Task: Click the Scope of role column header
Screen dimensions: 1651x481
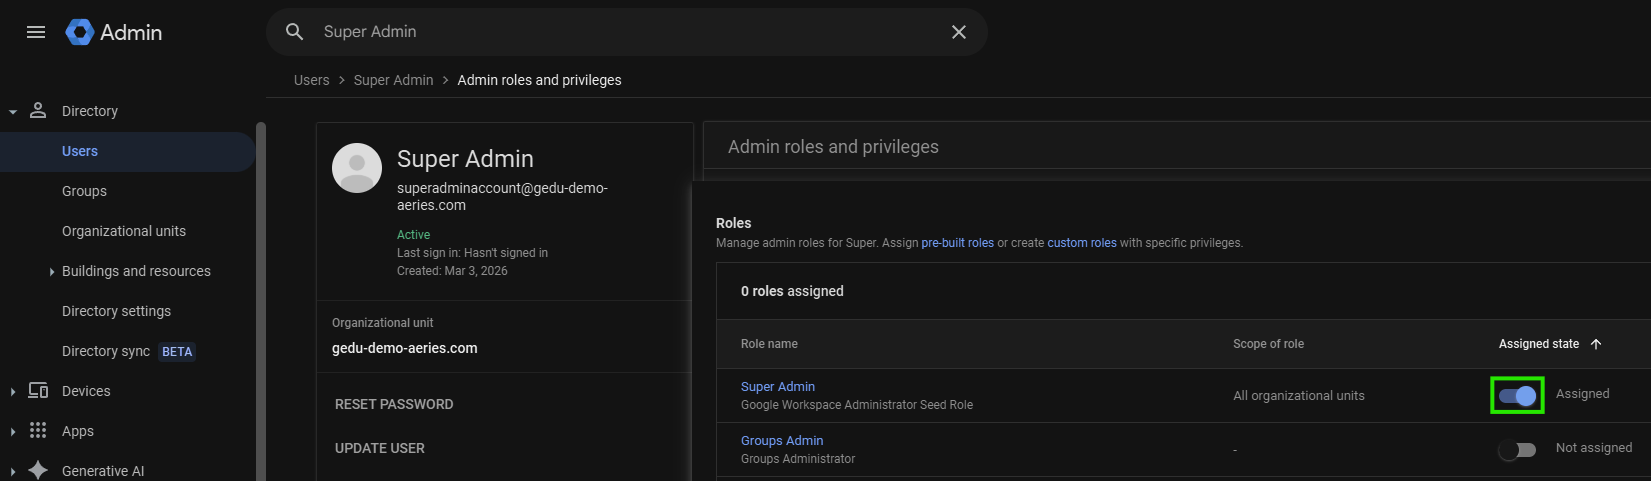Action: [1268, 344]
